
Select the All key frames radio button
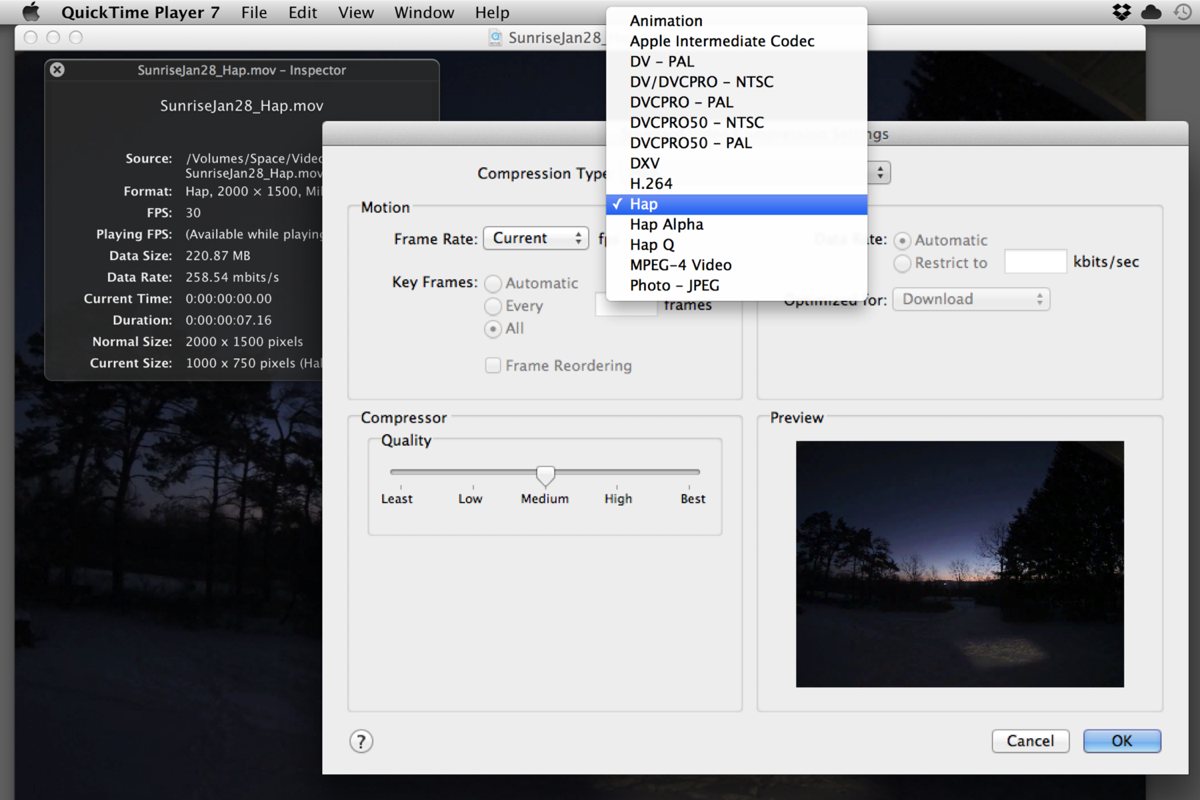coord(493,328)
